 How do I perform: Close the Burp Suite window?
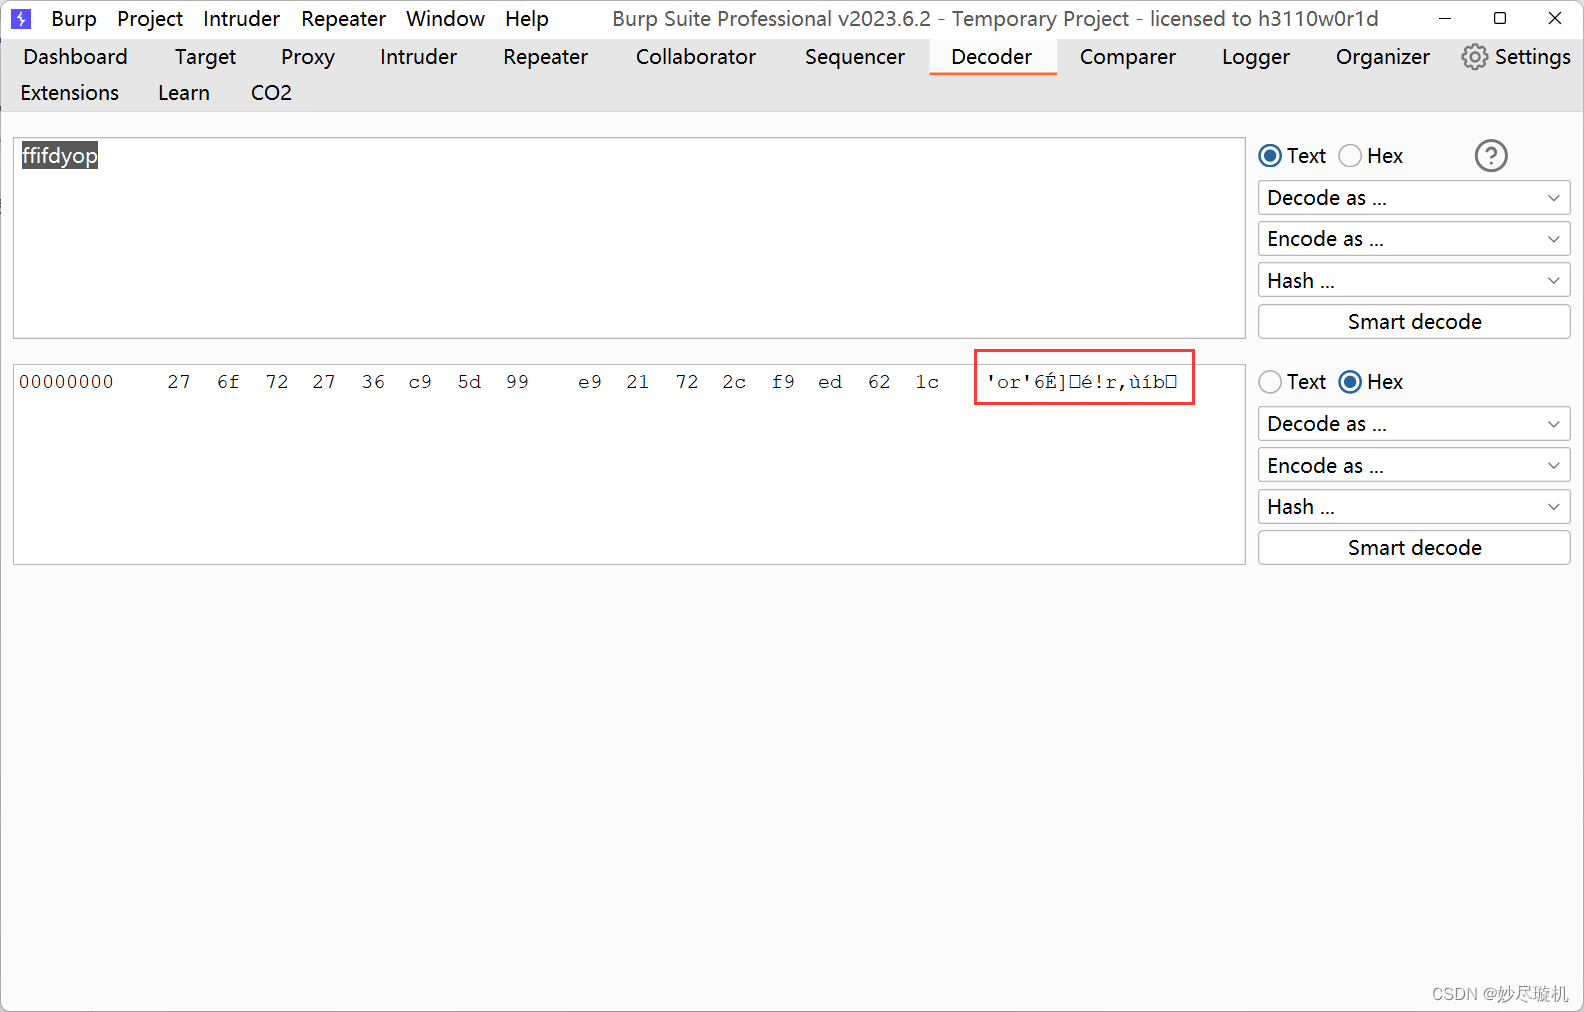pos(1555,19)
